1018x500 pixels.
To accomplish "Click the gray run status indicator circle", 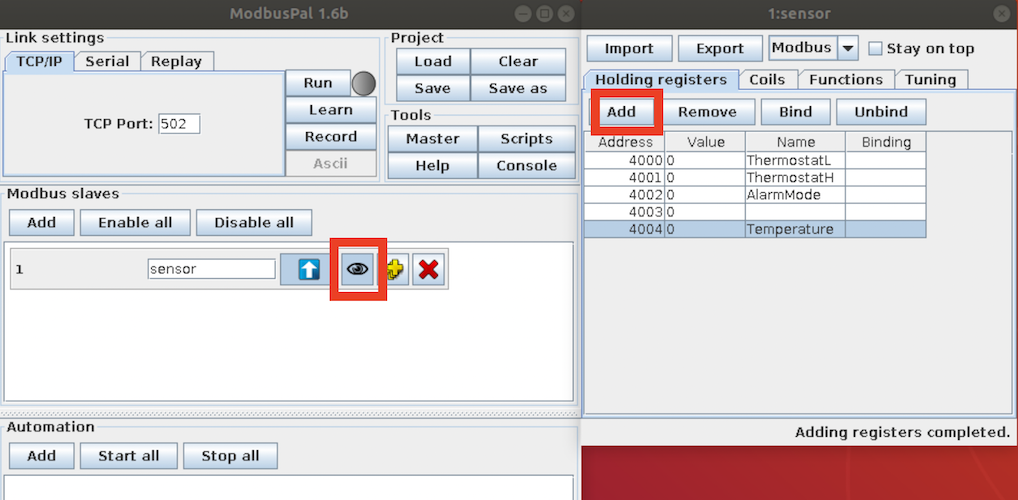I will 364,83.
